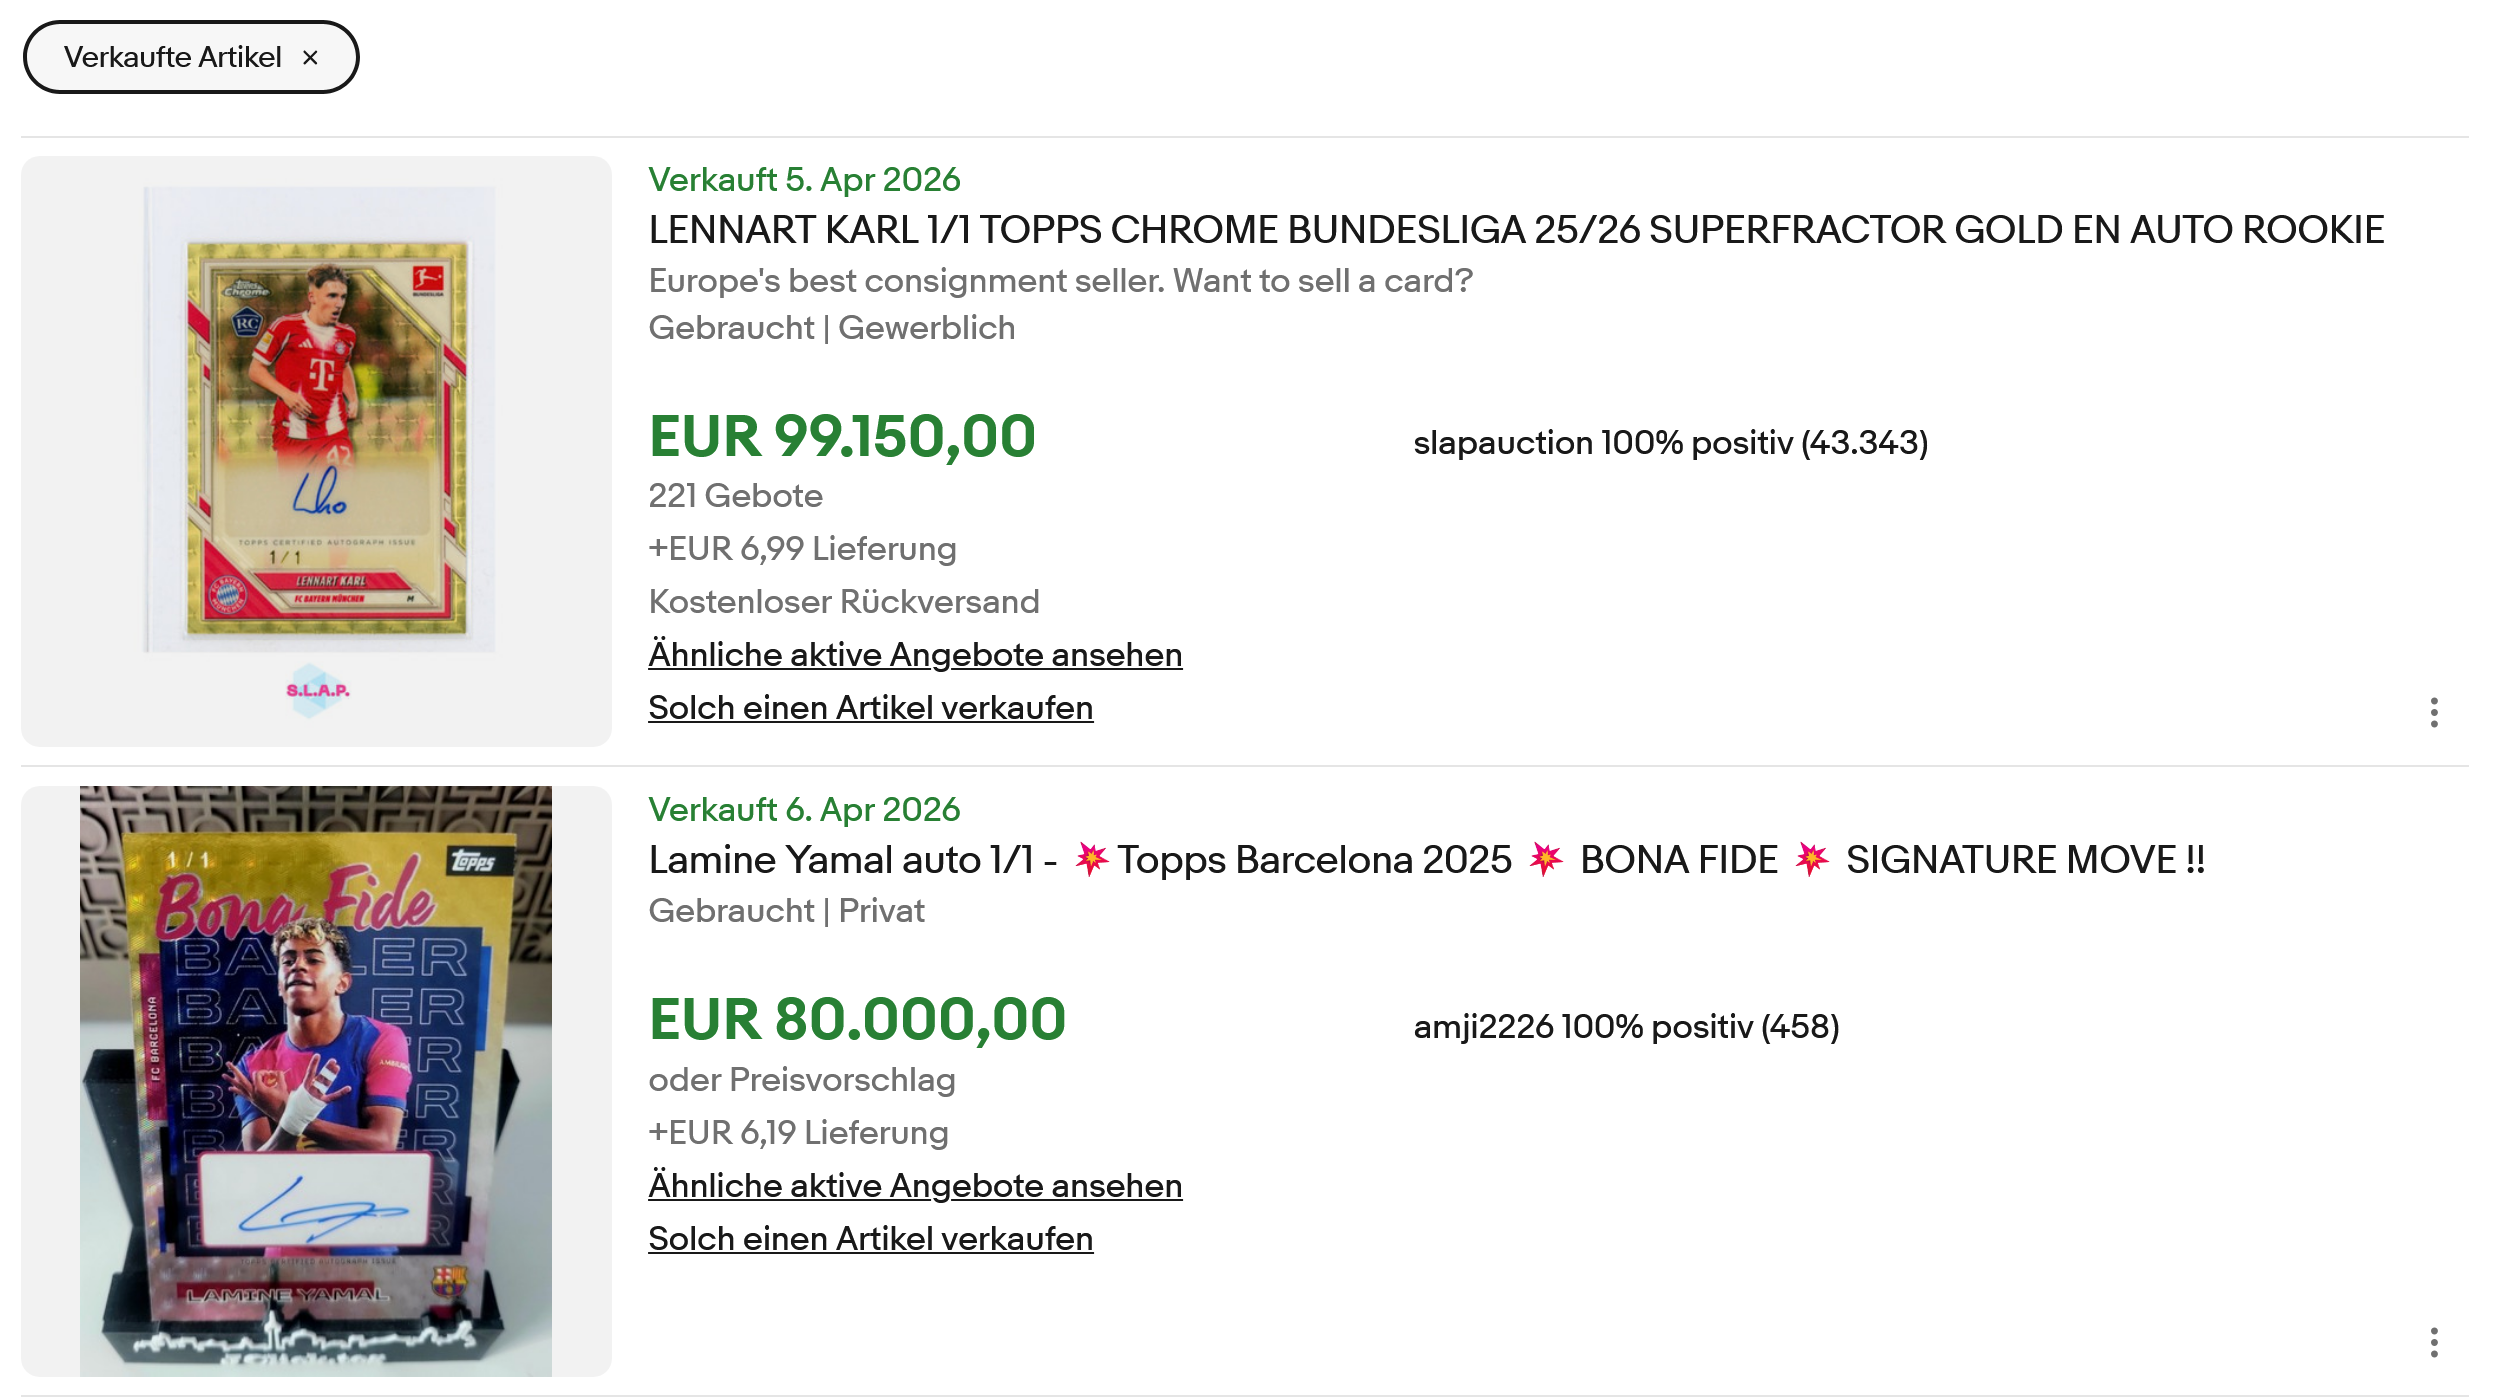Open seller amji2226's feedback info
Screen dimensions: 2494x1398
(1626, 1026)
